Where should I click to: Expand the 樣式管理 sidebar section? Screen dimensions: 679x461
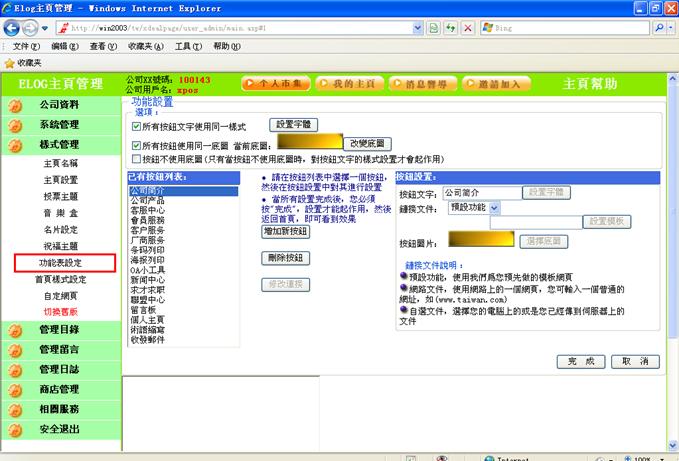pos(59,145)
